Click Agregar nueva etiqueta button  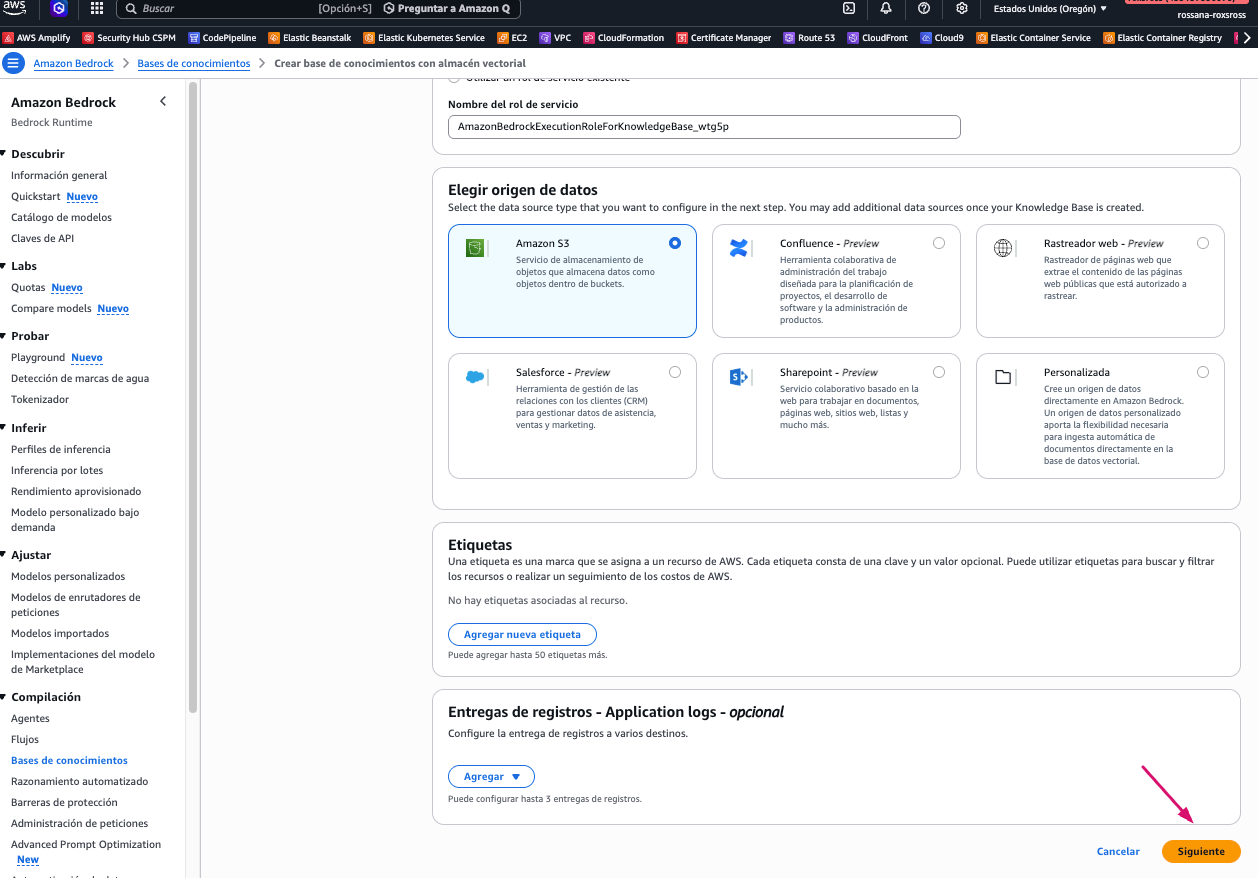pos(522,634)
